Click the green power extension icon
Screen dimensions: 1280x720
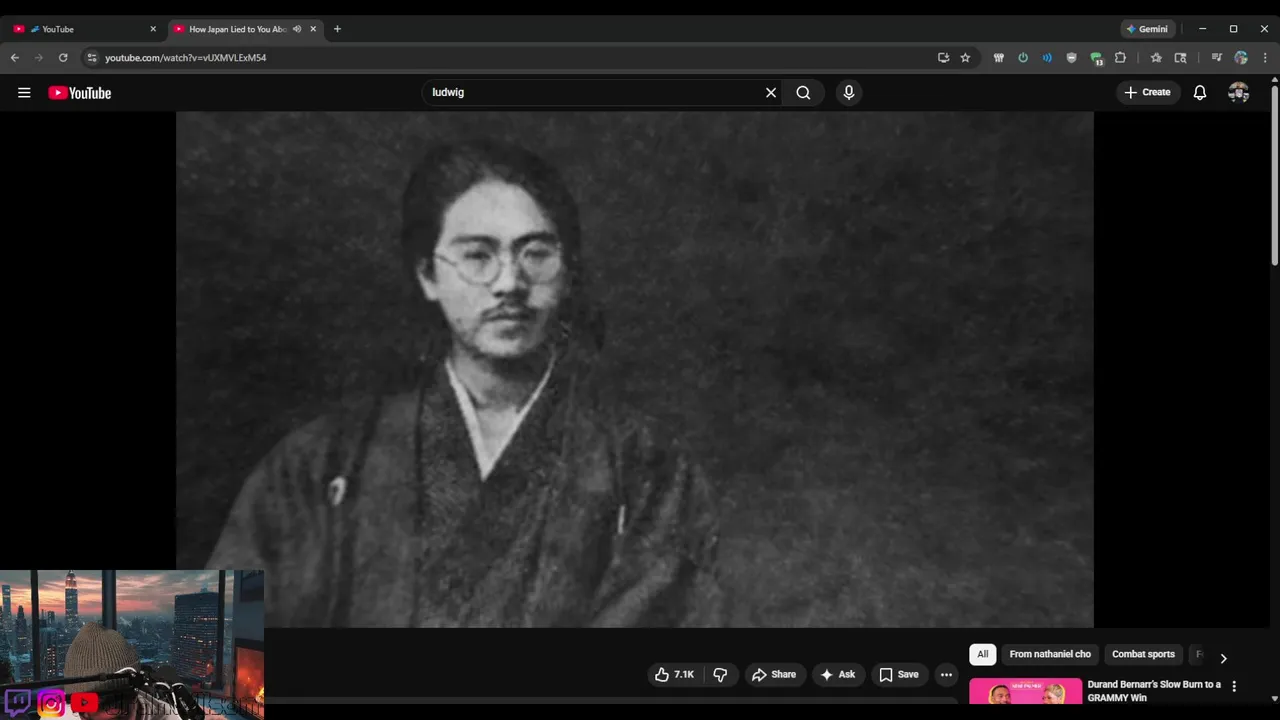pyautogui.click(x=1023, y=58)
